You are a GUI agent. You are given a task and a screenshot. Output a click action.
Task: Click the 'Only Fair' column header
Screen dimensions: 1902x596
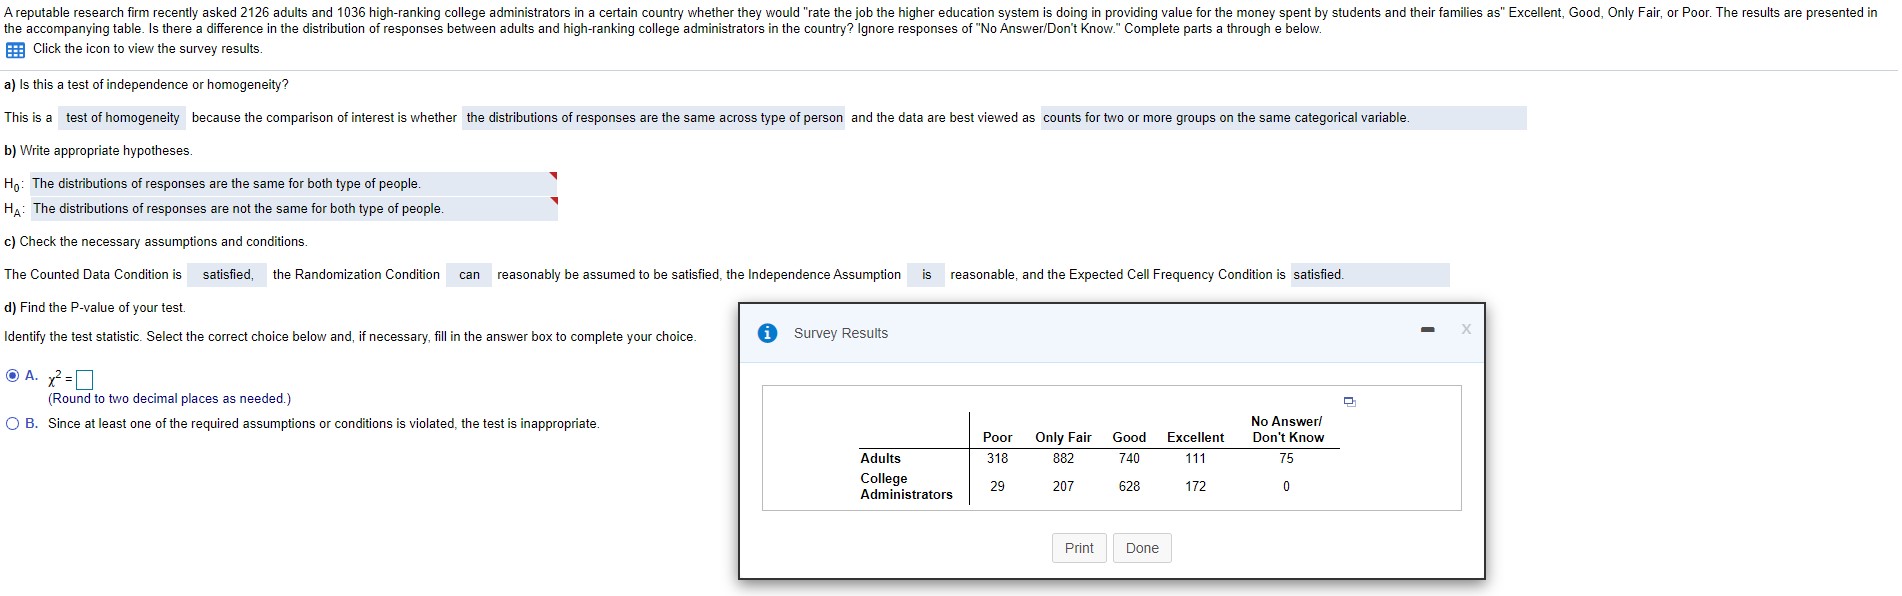(1063, 438)
